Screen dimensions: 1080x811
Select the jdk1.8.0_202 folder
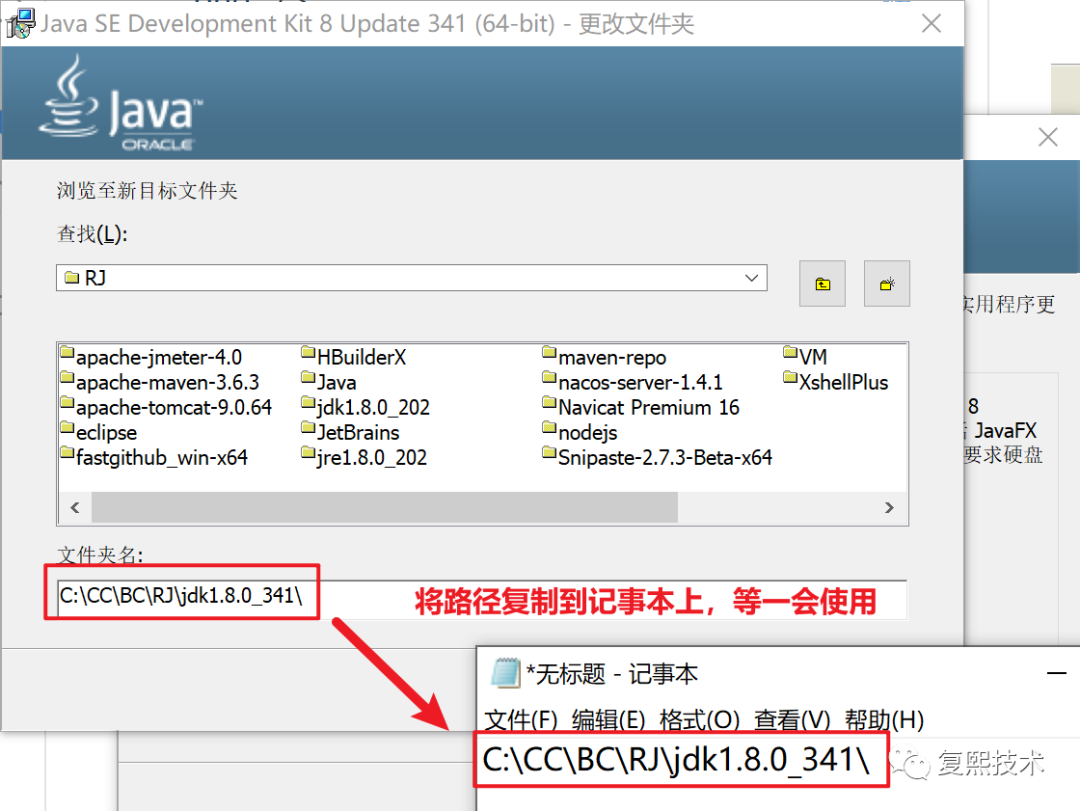click(x=365, y=407)
